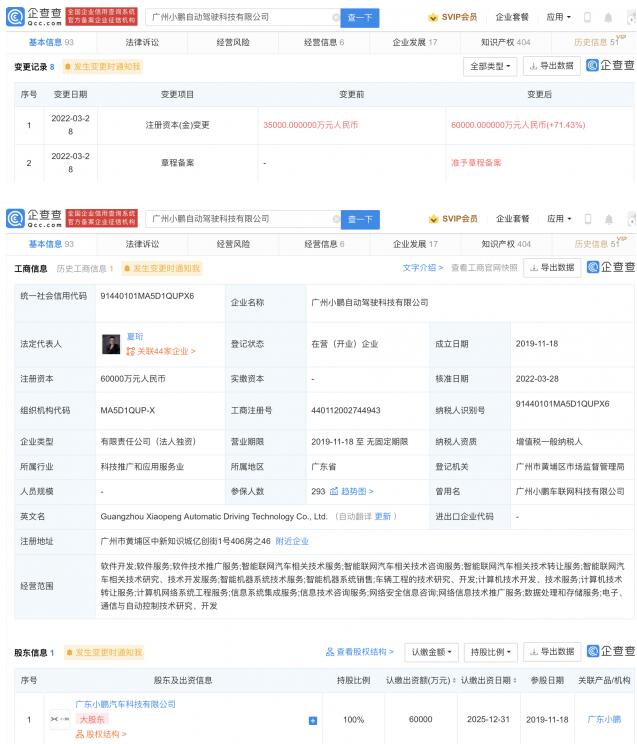The height and width of the screenshot is (744, 637).
Task: Clear the search box above 工商信息 section
Action: pyautogui.click(x=336, y=219)
